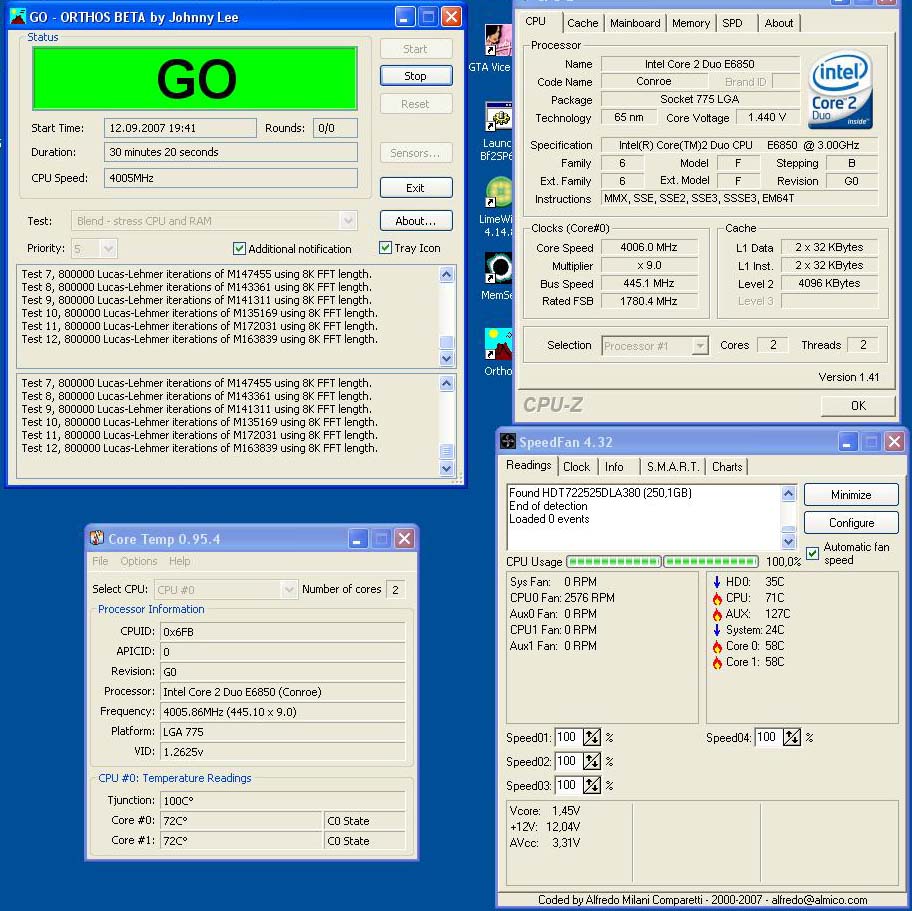912x911 pixels.
Task: Open the Help menu in Core Temp
Action: point(180,561)
